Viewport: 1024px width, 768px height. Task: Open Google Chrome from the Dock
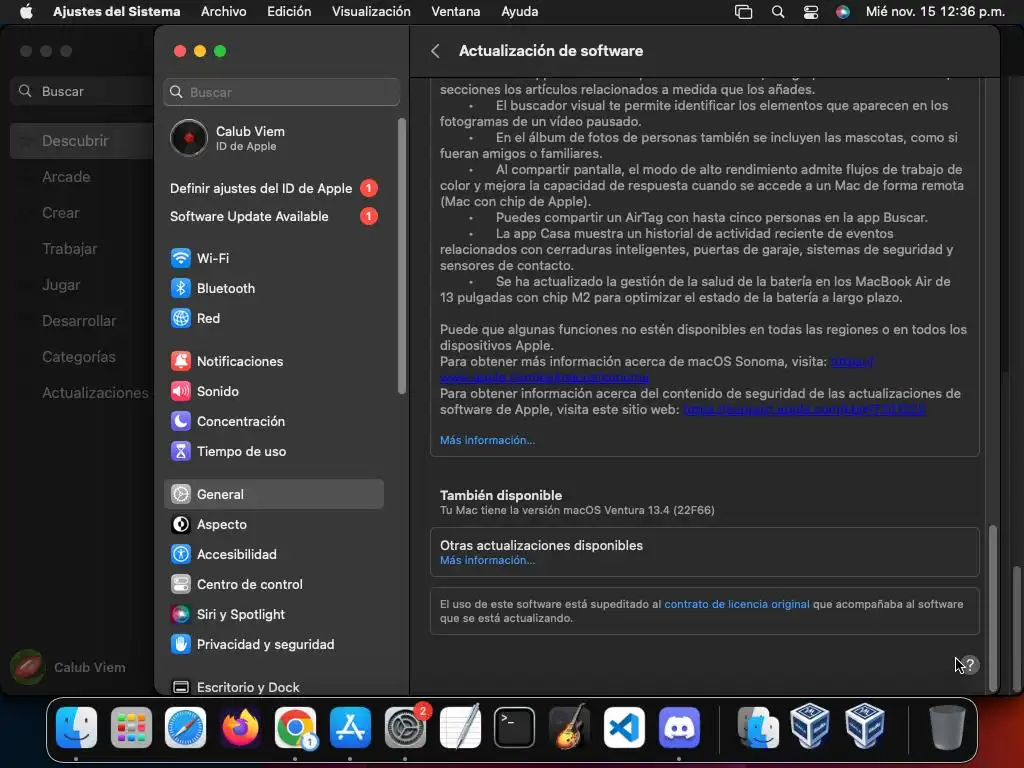click(295, 727)
